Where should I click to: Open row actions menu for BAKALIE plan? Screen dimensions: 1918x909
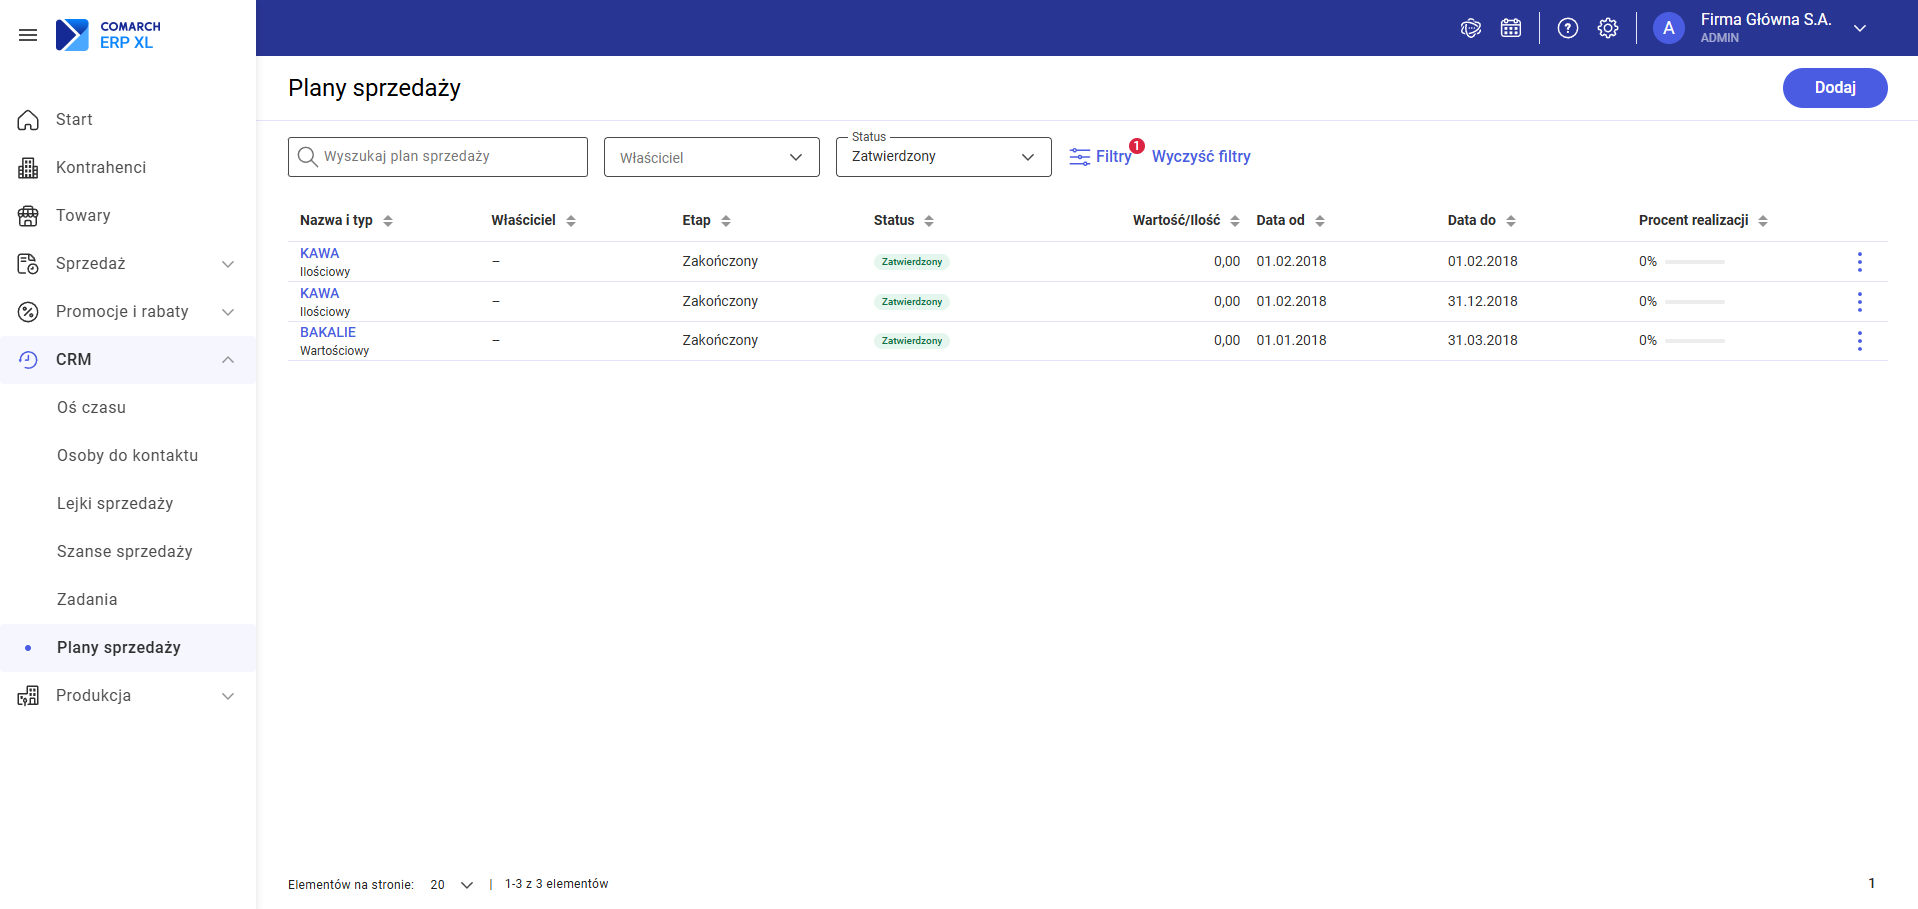click(1860, 341)
